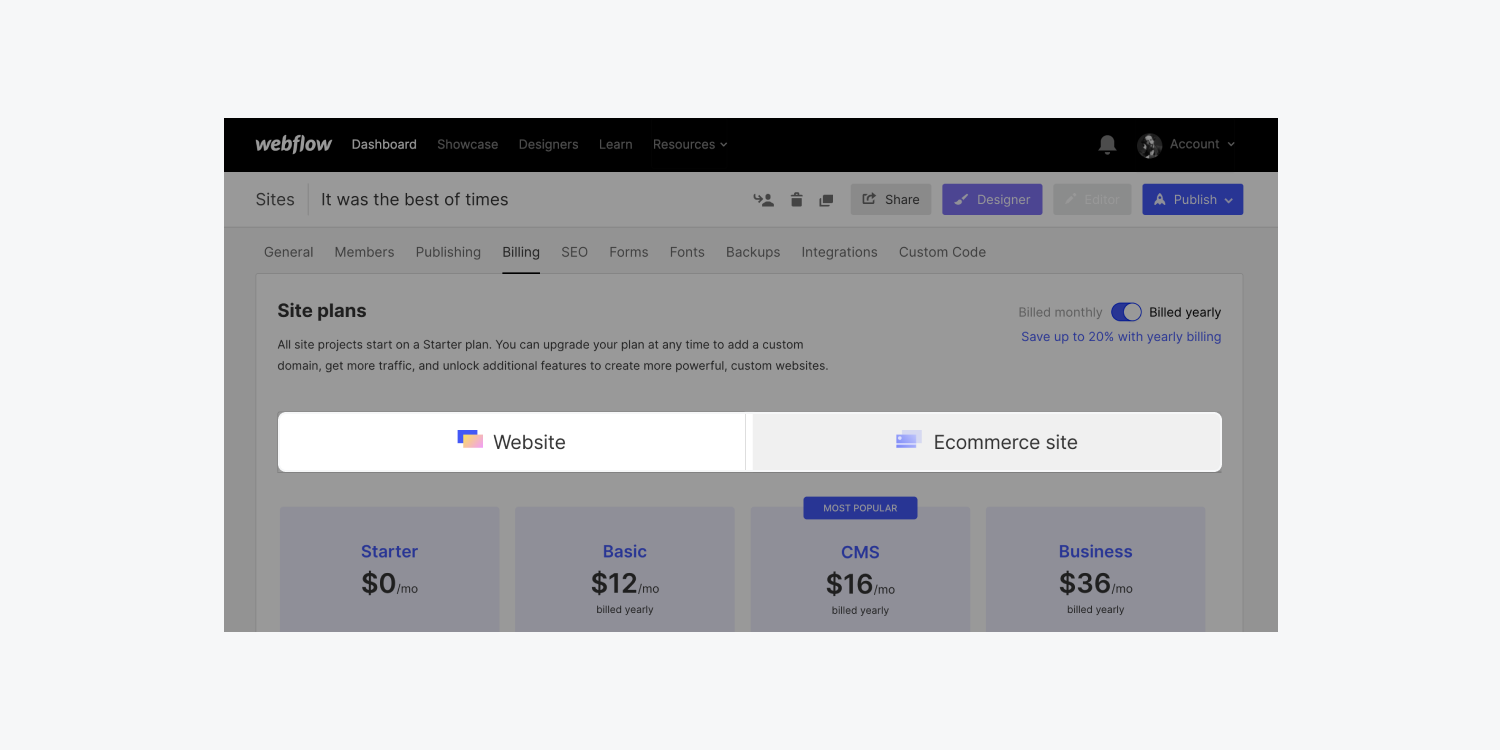The image size is (1501, 751).
Task: Click the delete site trash icon
Action: 796,200
